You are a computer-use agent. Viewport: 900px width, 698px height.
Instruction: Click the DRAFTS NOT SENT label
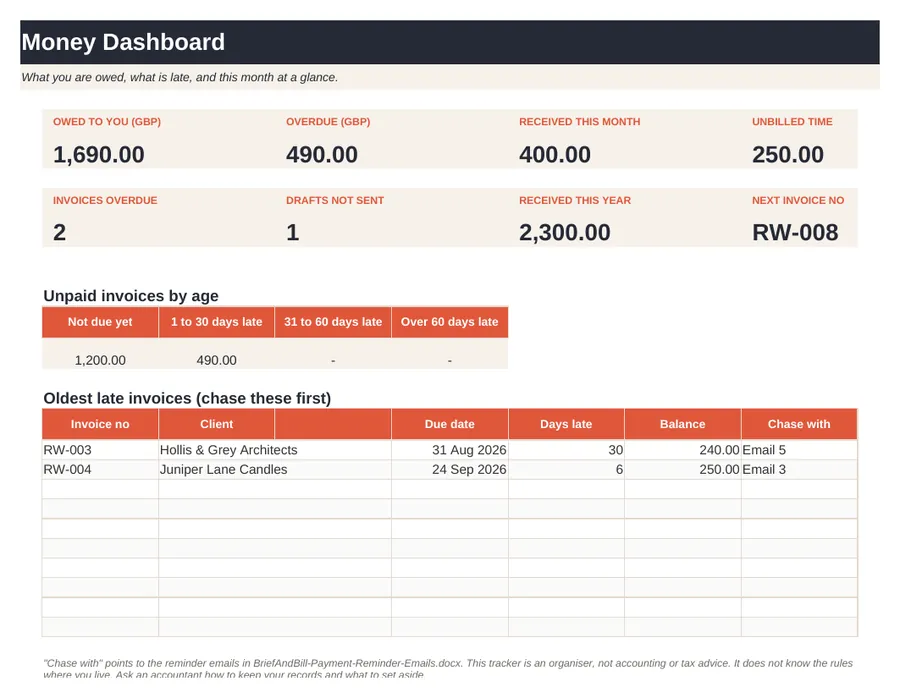click(335, 200)
